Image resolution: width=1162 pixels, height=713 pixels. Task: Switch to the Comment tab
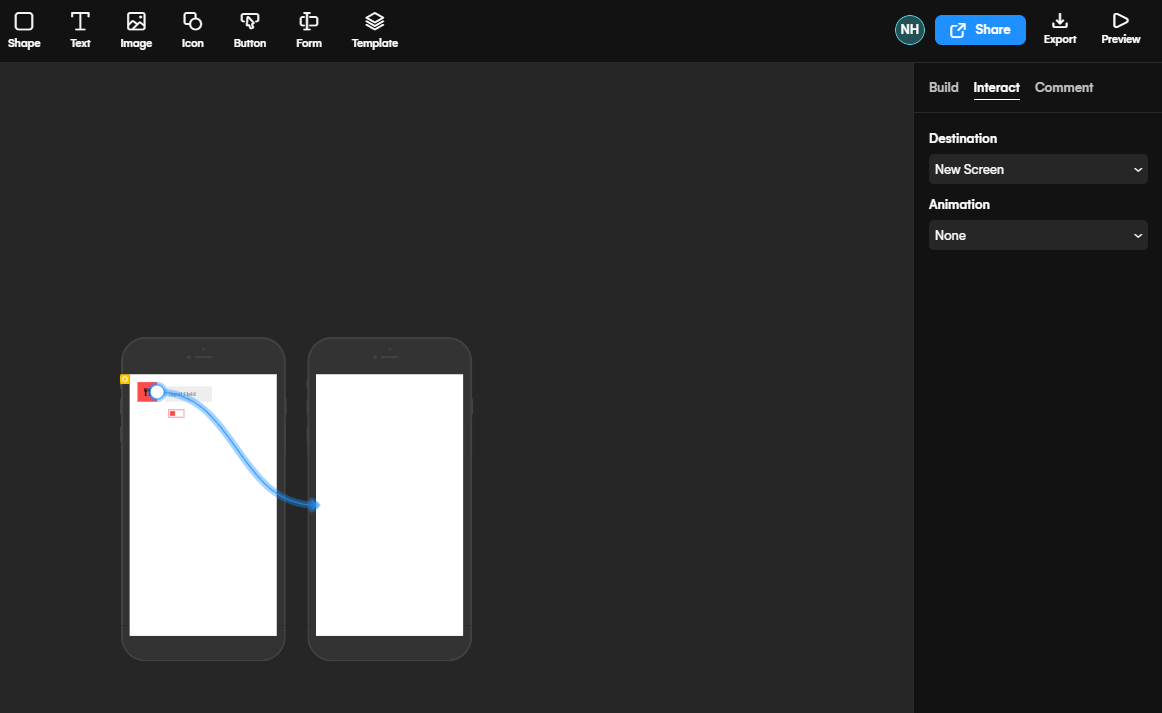click(1063, 88)
